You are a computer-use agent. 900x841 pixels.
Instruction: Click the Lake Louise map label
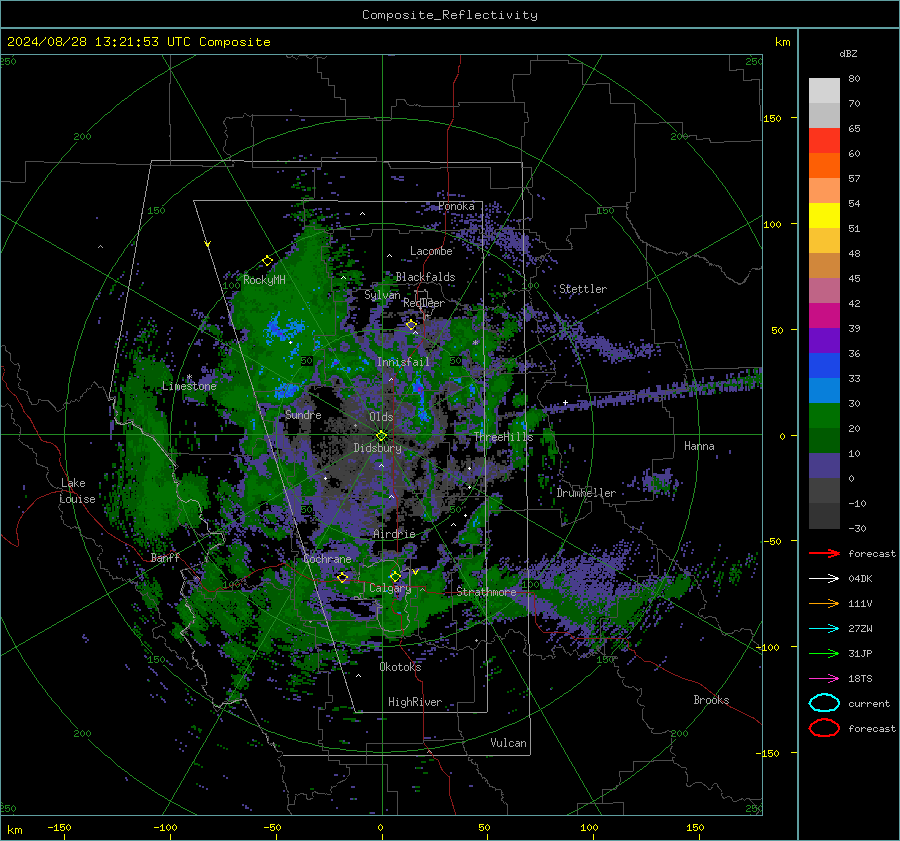coord(77,491)
